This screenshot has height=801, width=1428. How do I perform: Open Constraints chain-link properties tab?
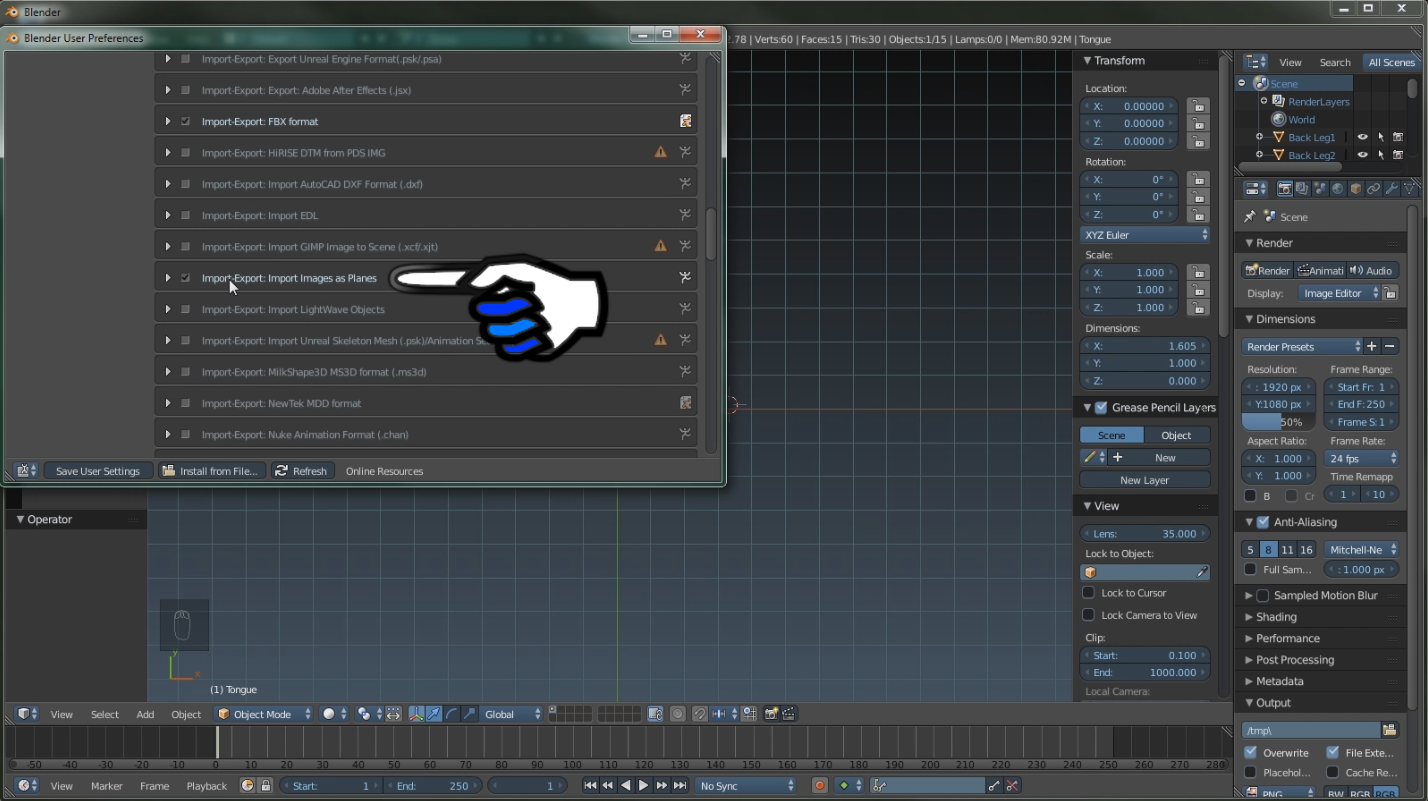[1374, 189]
